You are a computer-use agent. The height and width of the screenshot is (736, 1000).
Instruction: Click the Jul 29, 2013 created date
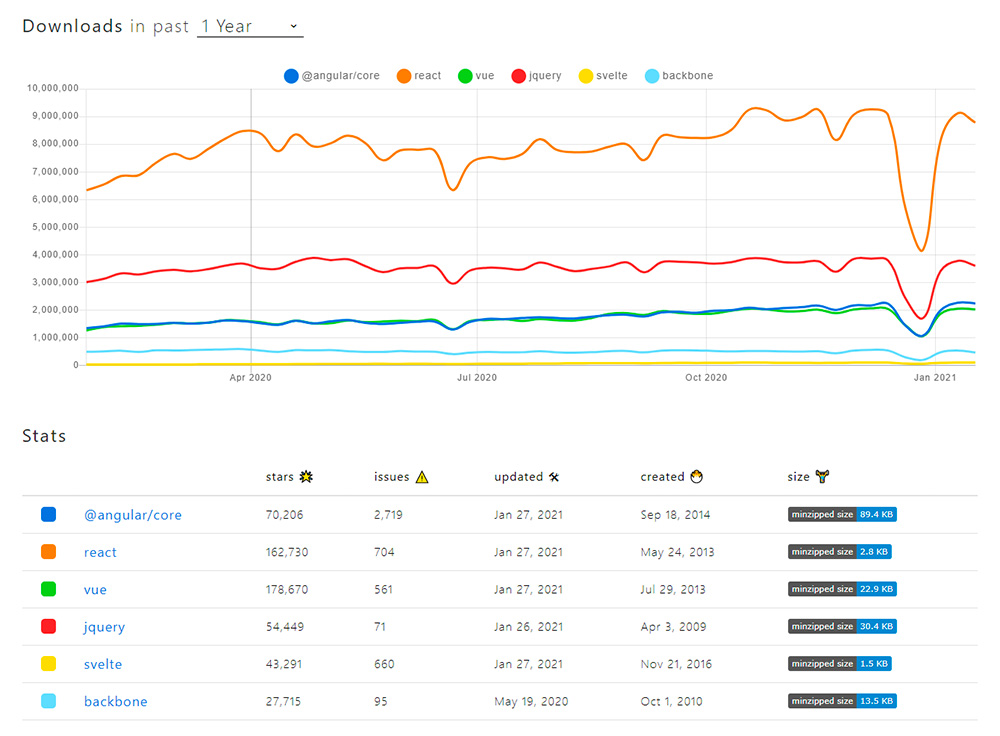(x=673, y=589)
